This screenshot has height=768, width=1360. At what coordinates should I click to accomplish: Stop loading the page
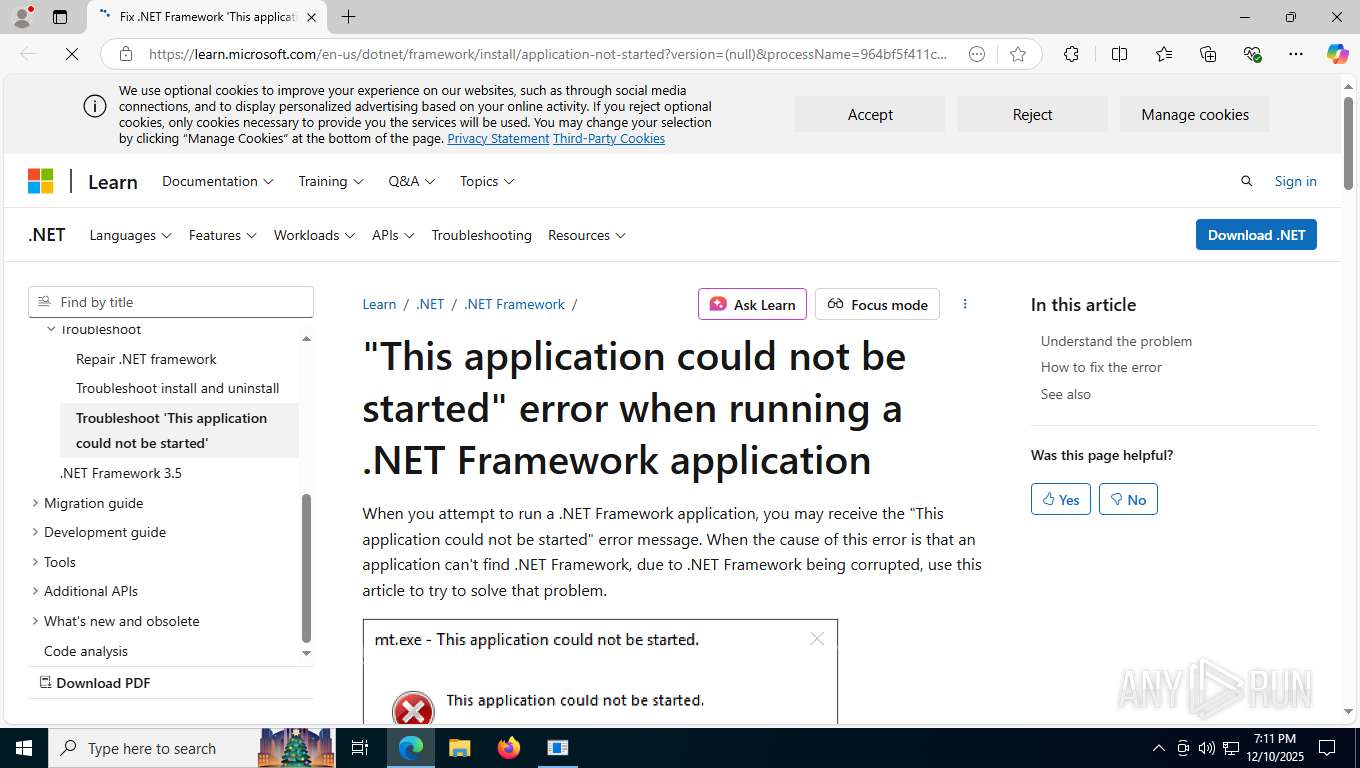pos(72,54)
